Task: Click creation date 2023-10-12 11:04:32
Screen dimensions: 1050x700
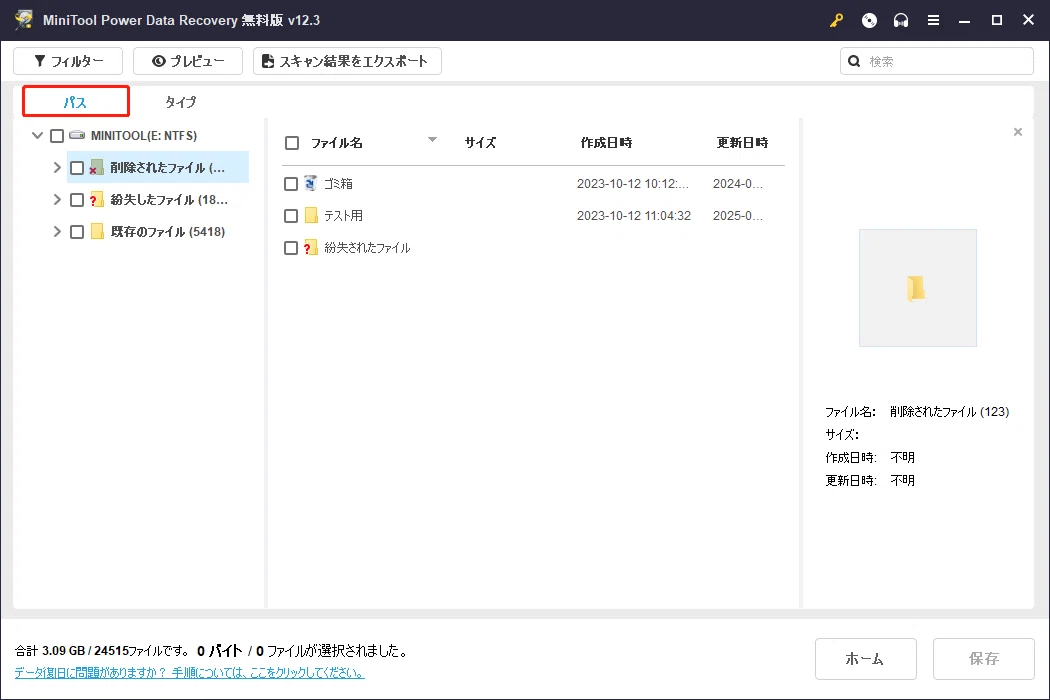Action: 633,216
